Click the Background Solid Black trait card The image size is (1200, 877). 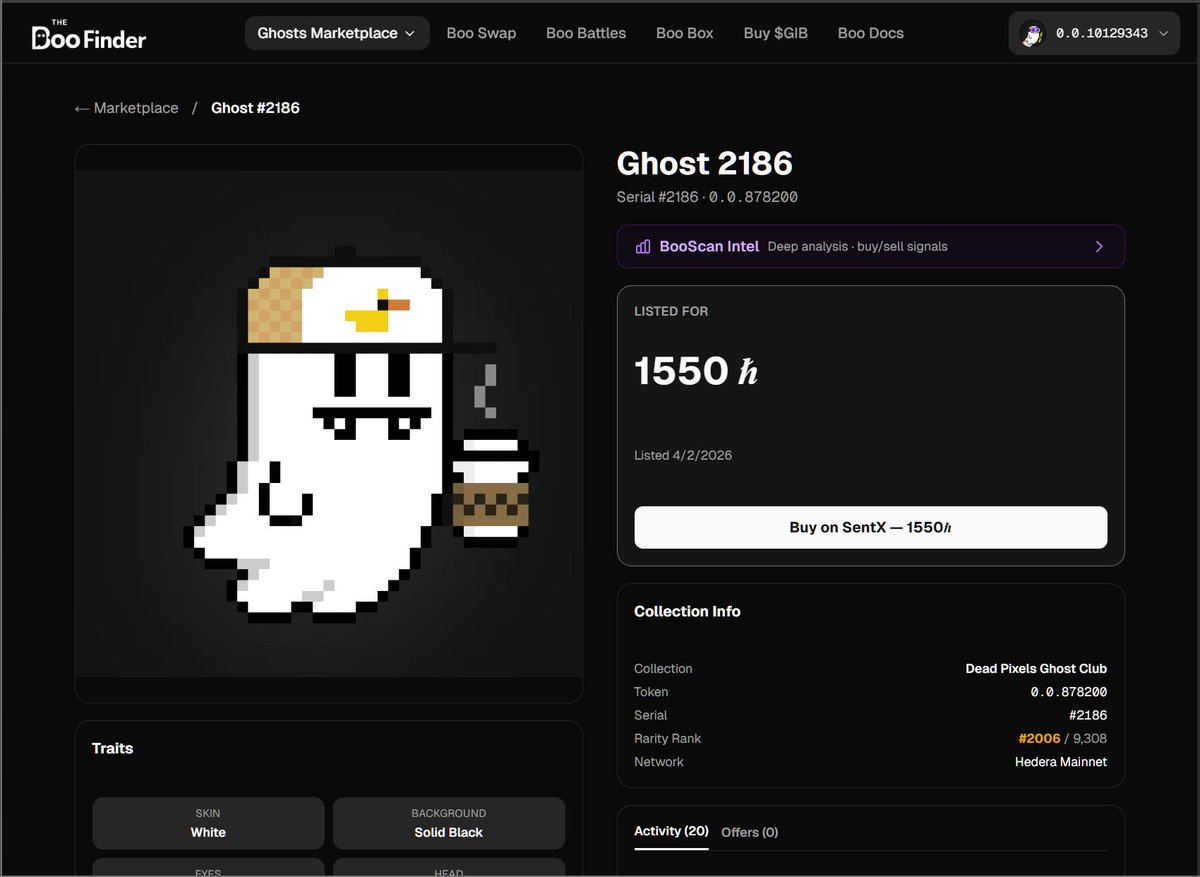pyautogui.click(x=449, y=823)
